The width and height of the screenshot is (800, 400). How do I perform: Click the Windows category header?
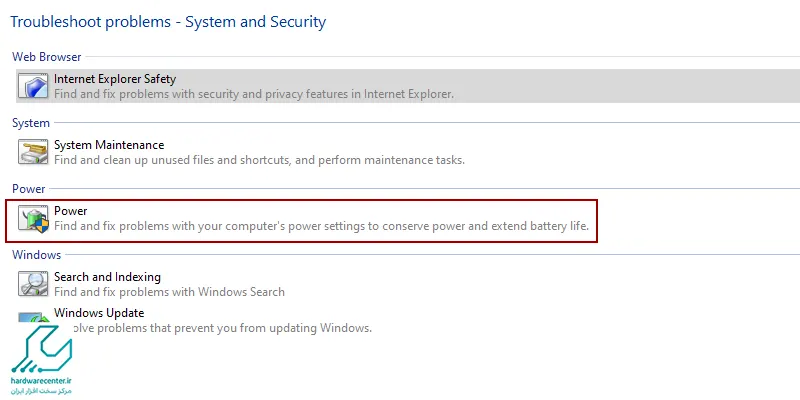point(37,255)
